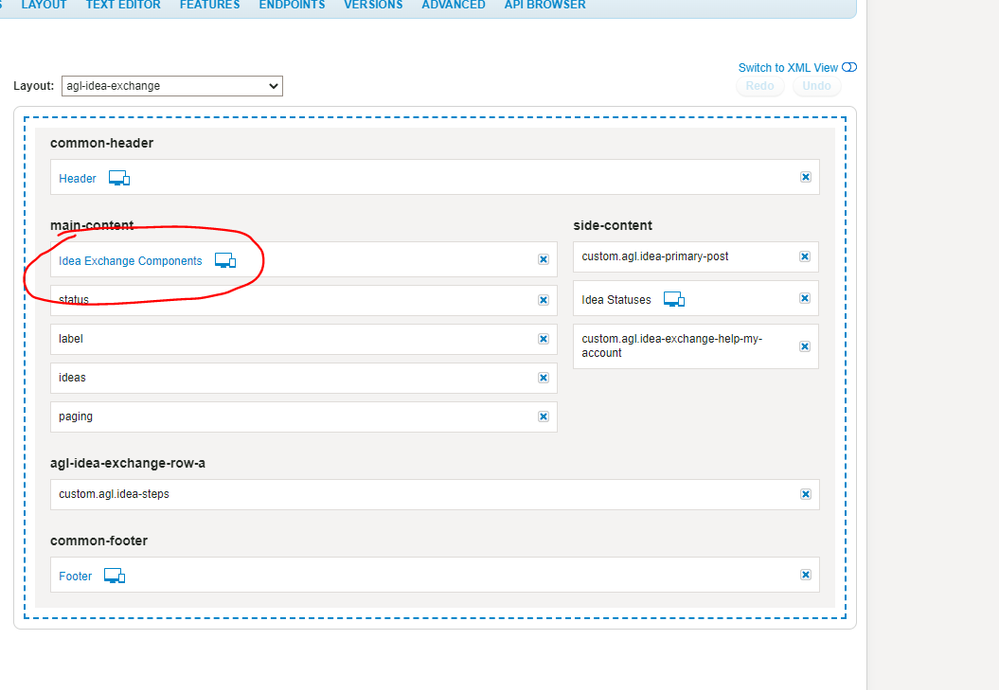Screen dimensions: 999x690
Task: Open the Idea Statuses link
Action: [x=616, y=300]
